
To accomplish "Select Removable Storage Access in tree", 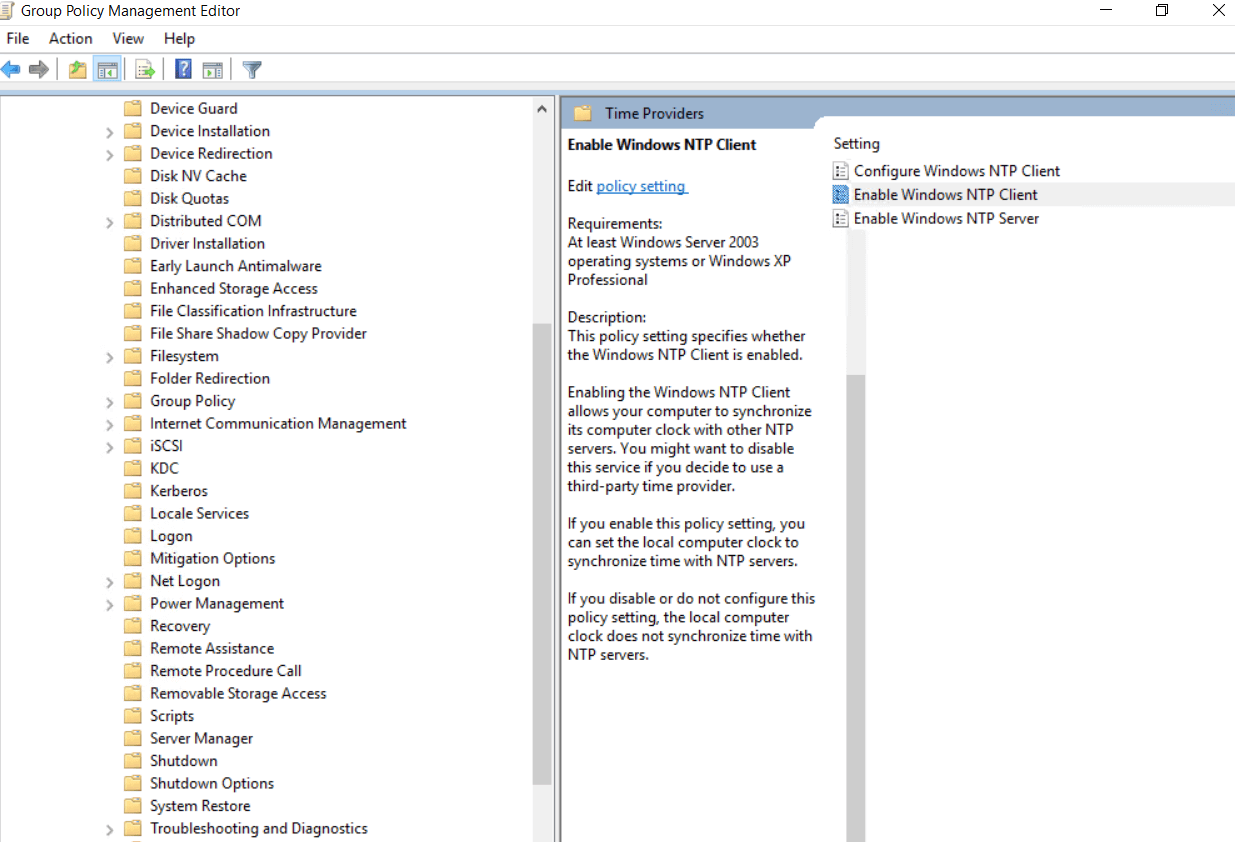I will click(238, 693).
